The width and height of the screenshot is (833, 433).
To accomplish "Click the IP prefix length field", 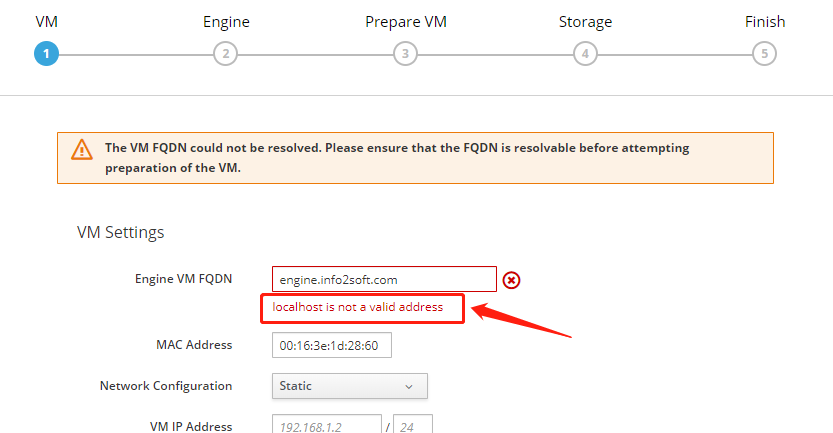I will (x=413, y=424).
